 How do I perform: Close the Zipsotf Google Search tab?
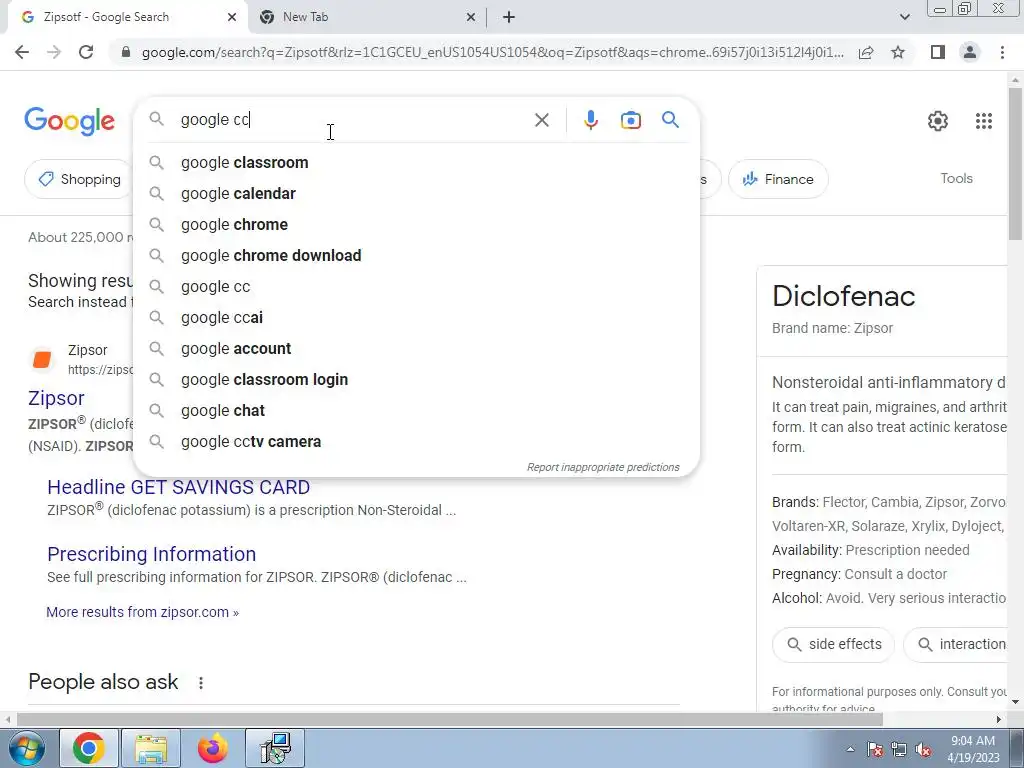point(232,18)
